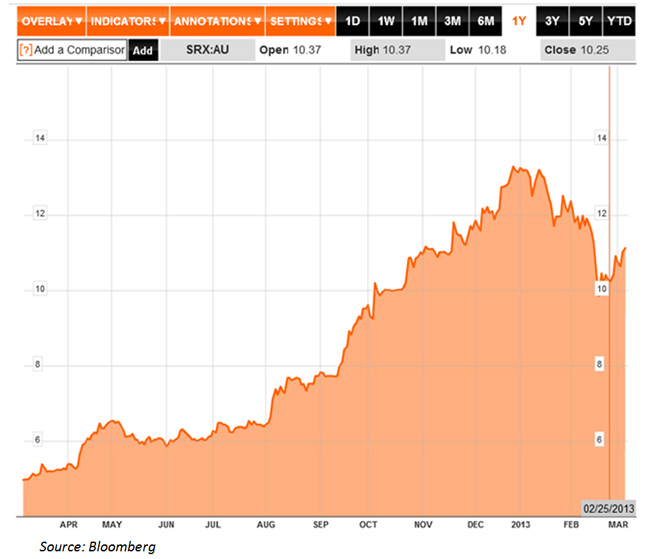Image resolution: width=650 pixels, height=559 pixels.
Task: Click the Close 10.25 price box
Action: click(x=588, y=50)
